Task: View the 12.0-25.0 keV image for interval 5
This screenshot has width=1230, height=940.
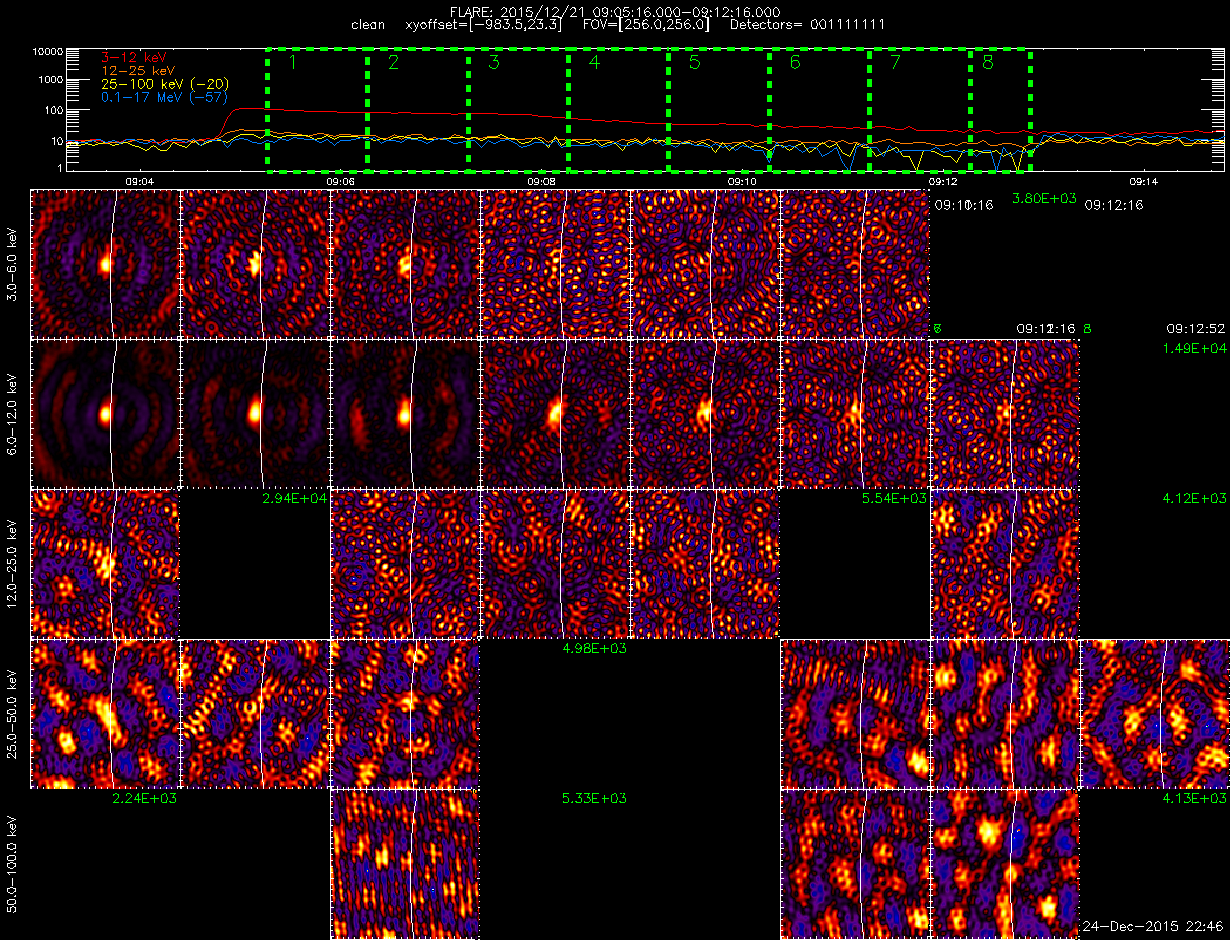Action: (705, 563)
